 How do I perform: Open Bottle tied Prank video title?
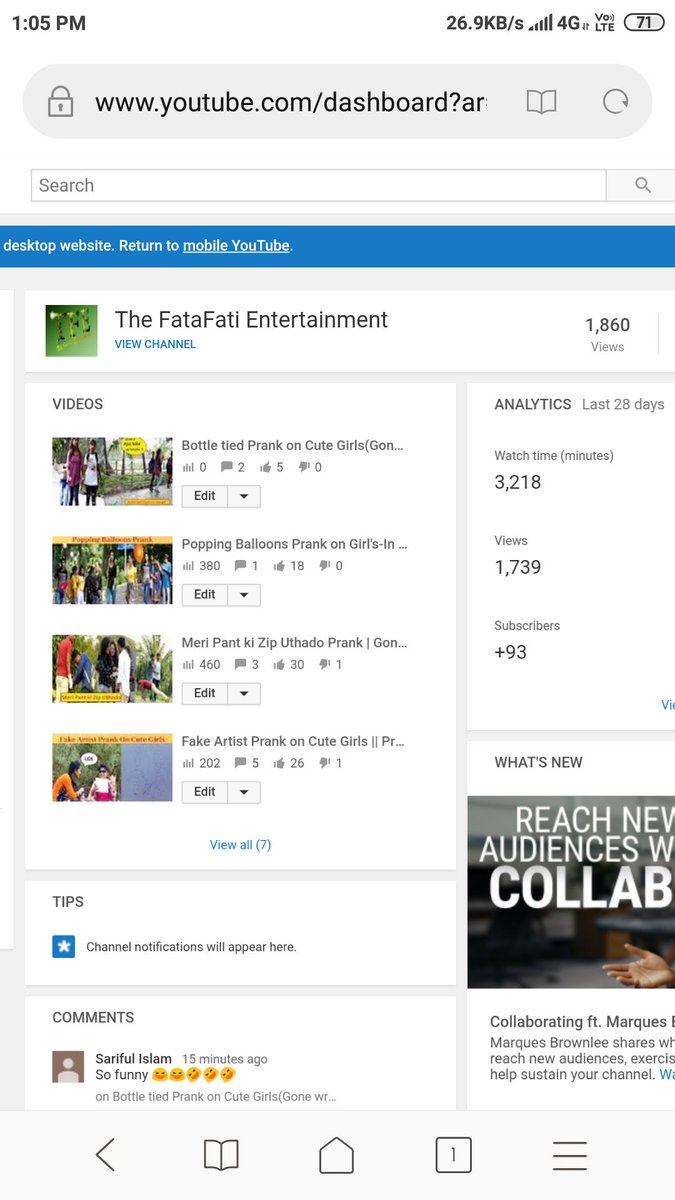tap(293, 446)
